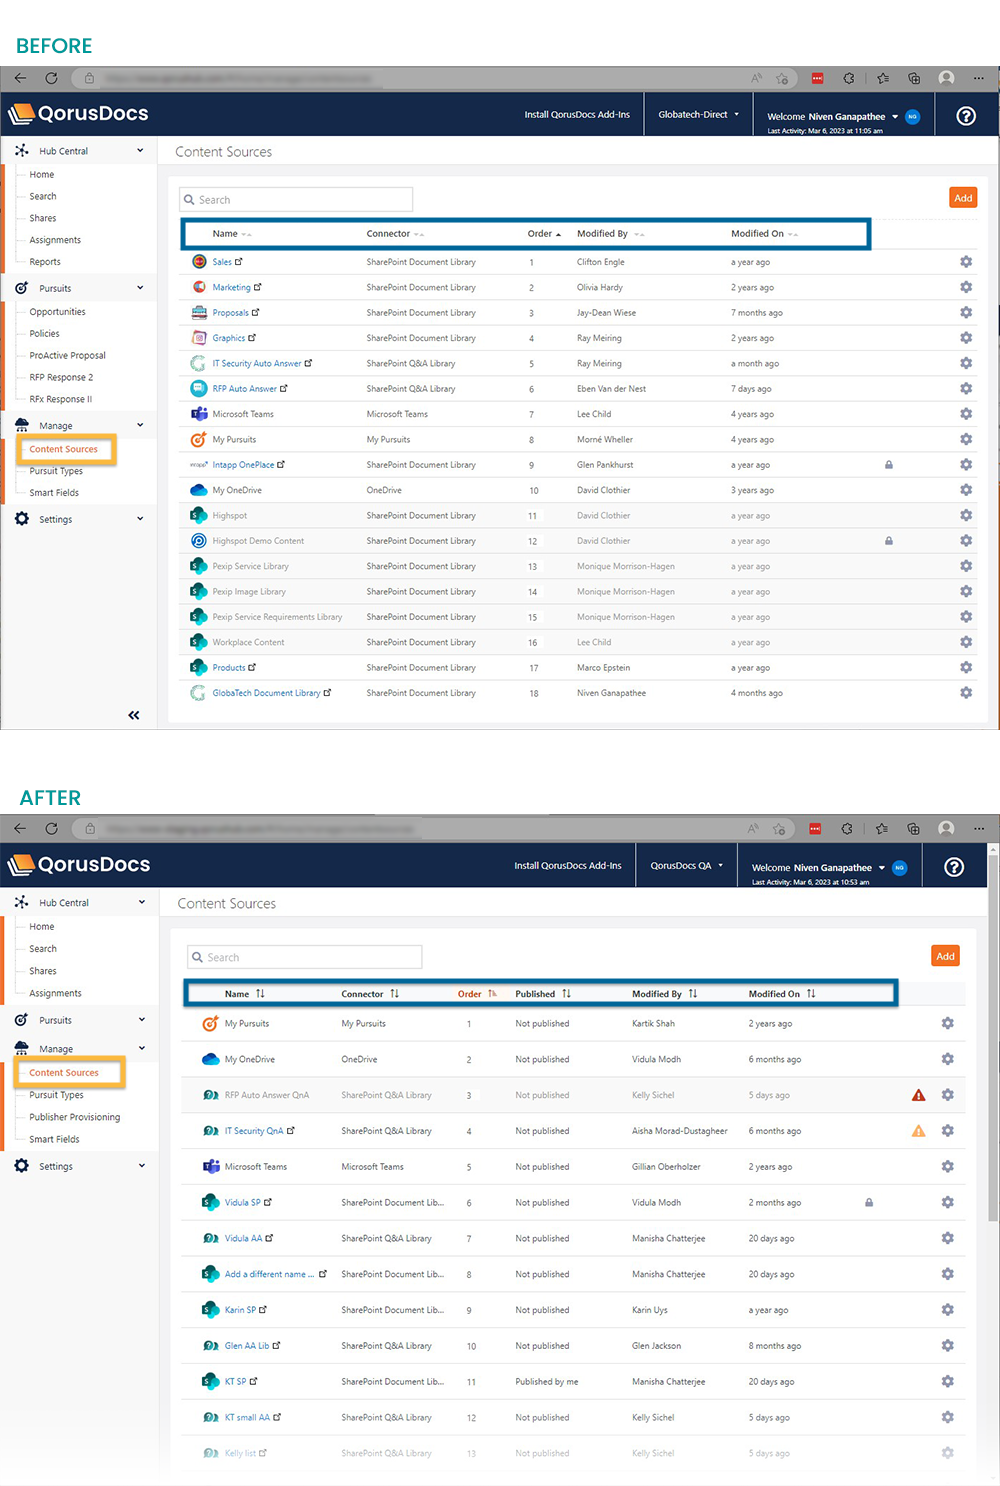Click external link icon next to Proposals
1000x1486 pixels.
click(x=255, y=312)
